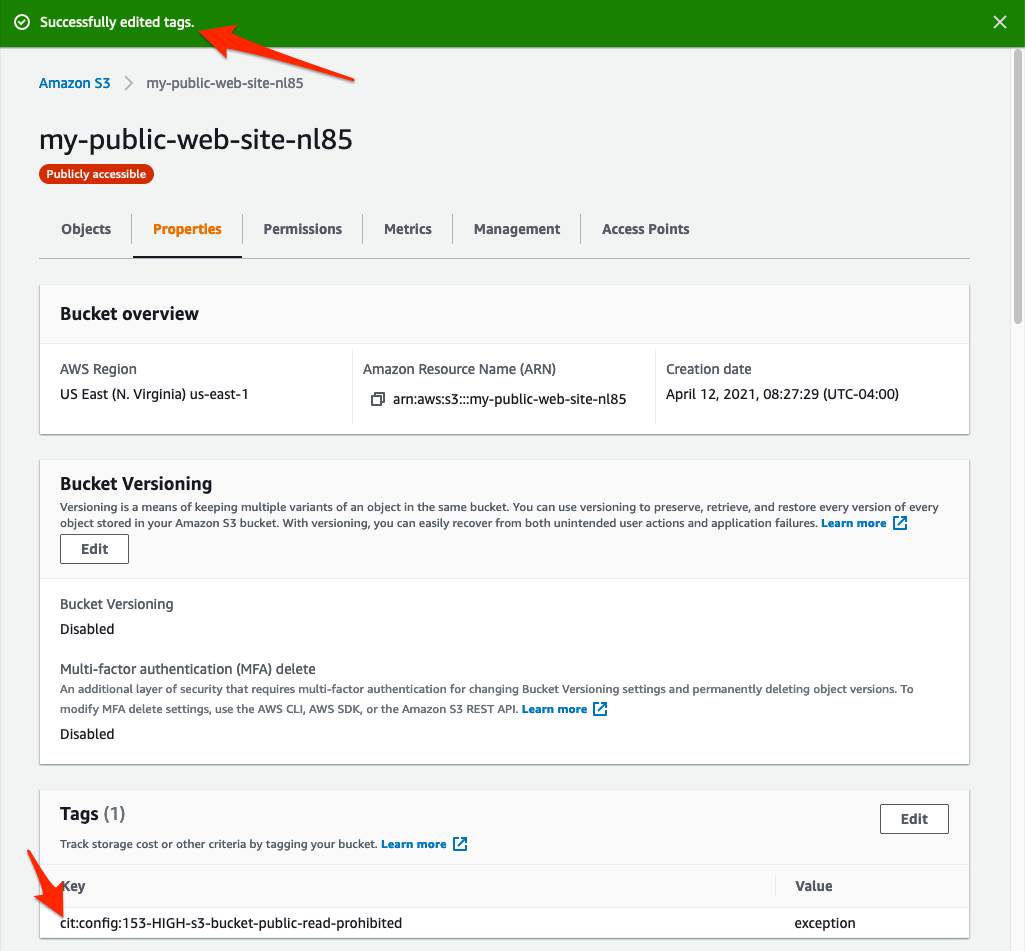Click the Multi-factor authentication (MFA) delete label

click(x=188, y=669)
